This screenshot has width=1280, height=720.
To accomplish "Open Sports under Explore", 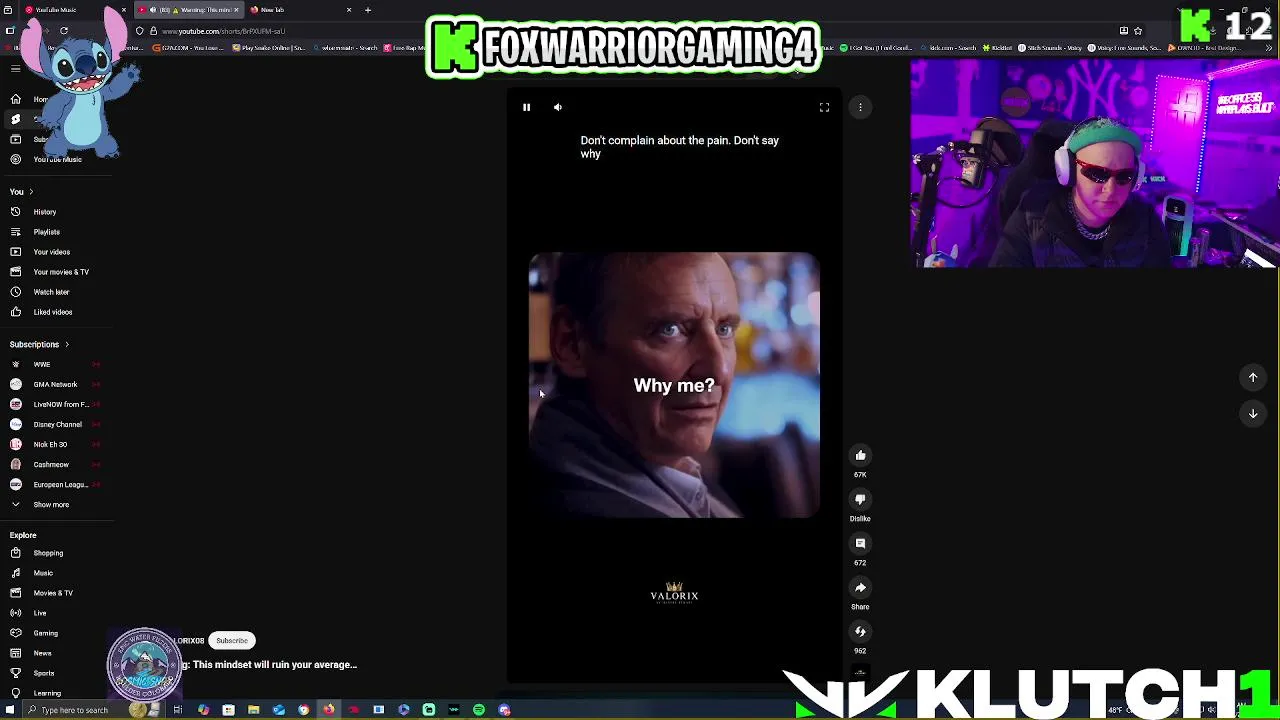I will coord(43,673).
